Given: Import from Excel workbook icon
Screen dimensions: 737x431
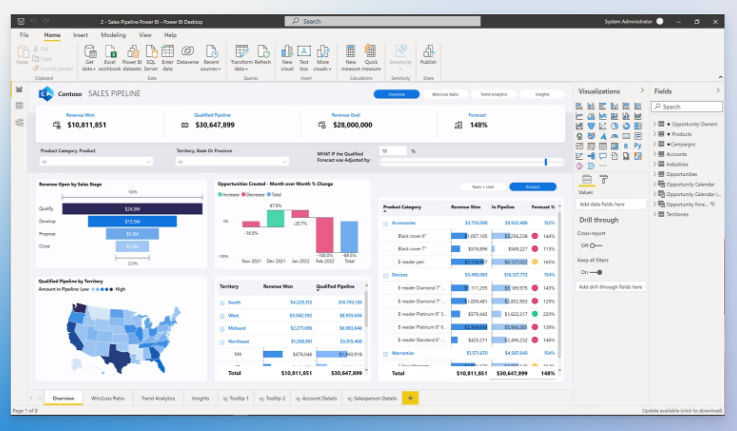Looking at the screenshot, I should point(110,52).
